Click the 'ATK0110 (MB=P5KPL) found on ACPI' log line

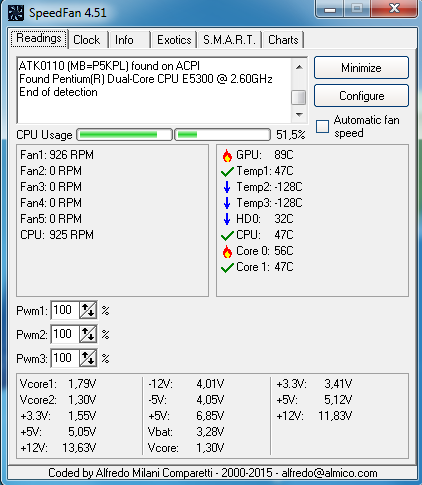[109, 66]
